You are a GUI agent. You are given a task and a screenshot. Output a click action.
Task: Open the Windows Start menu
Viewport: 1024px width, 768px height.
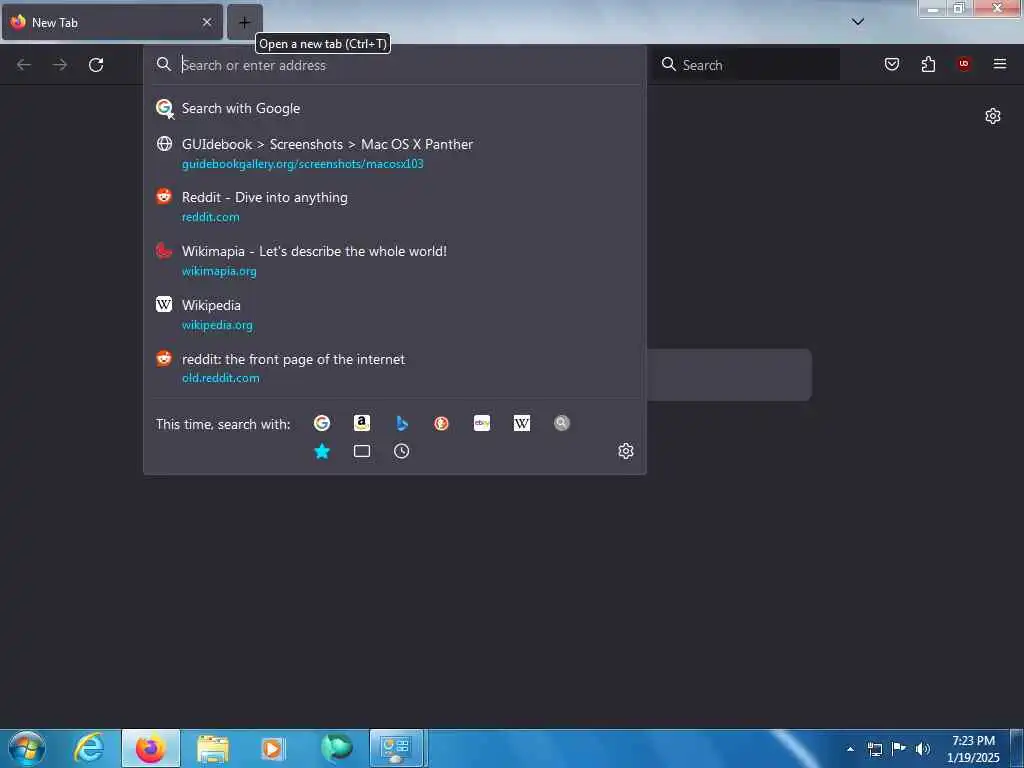pyautogui.click(x=27, y=748)
